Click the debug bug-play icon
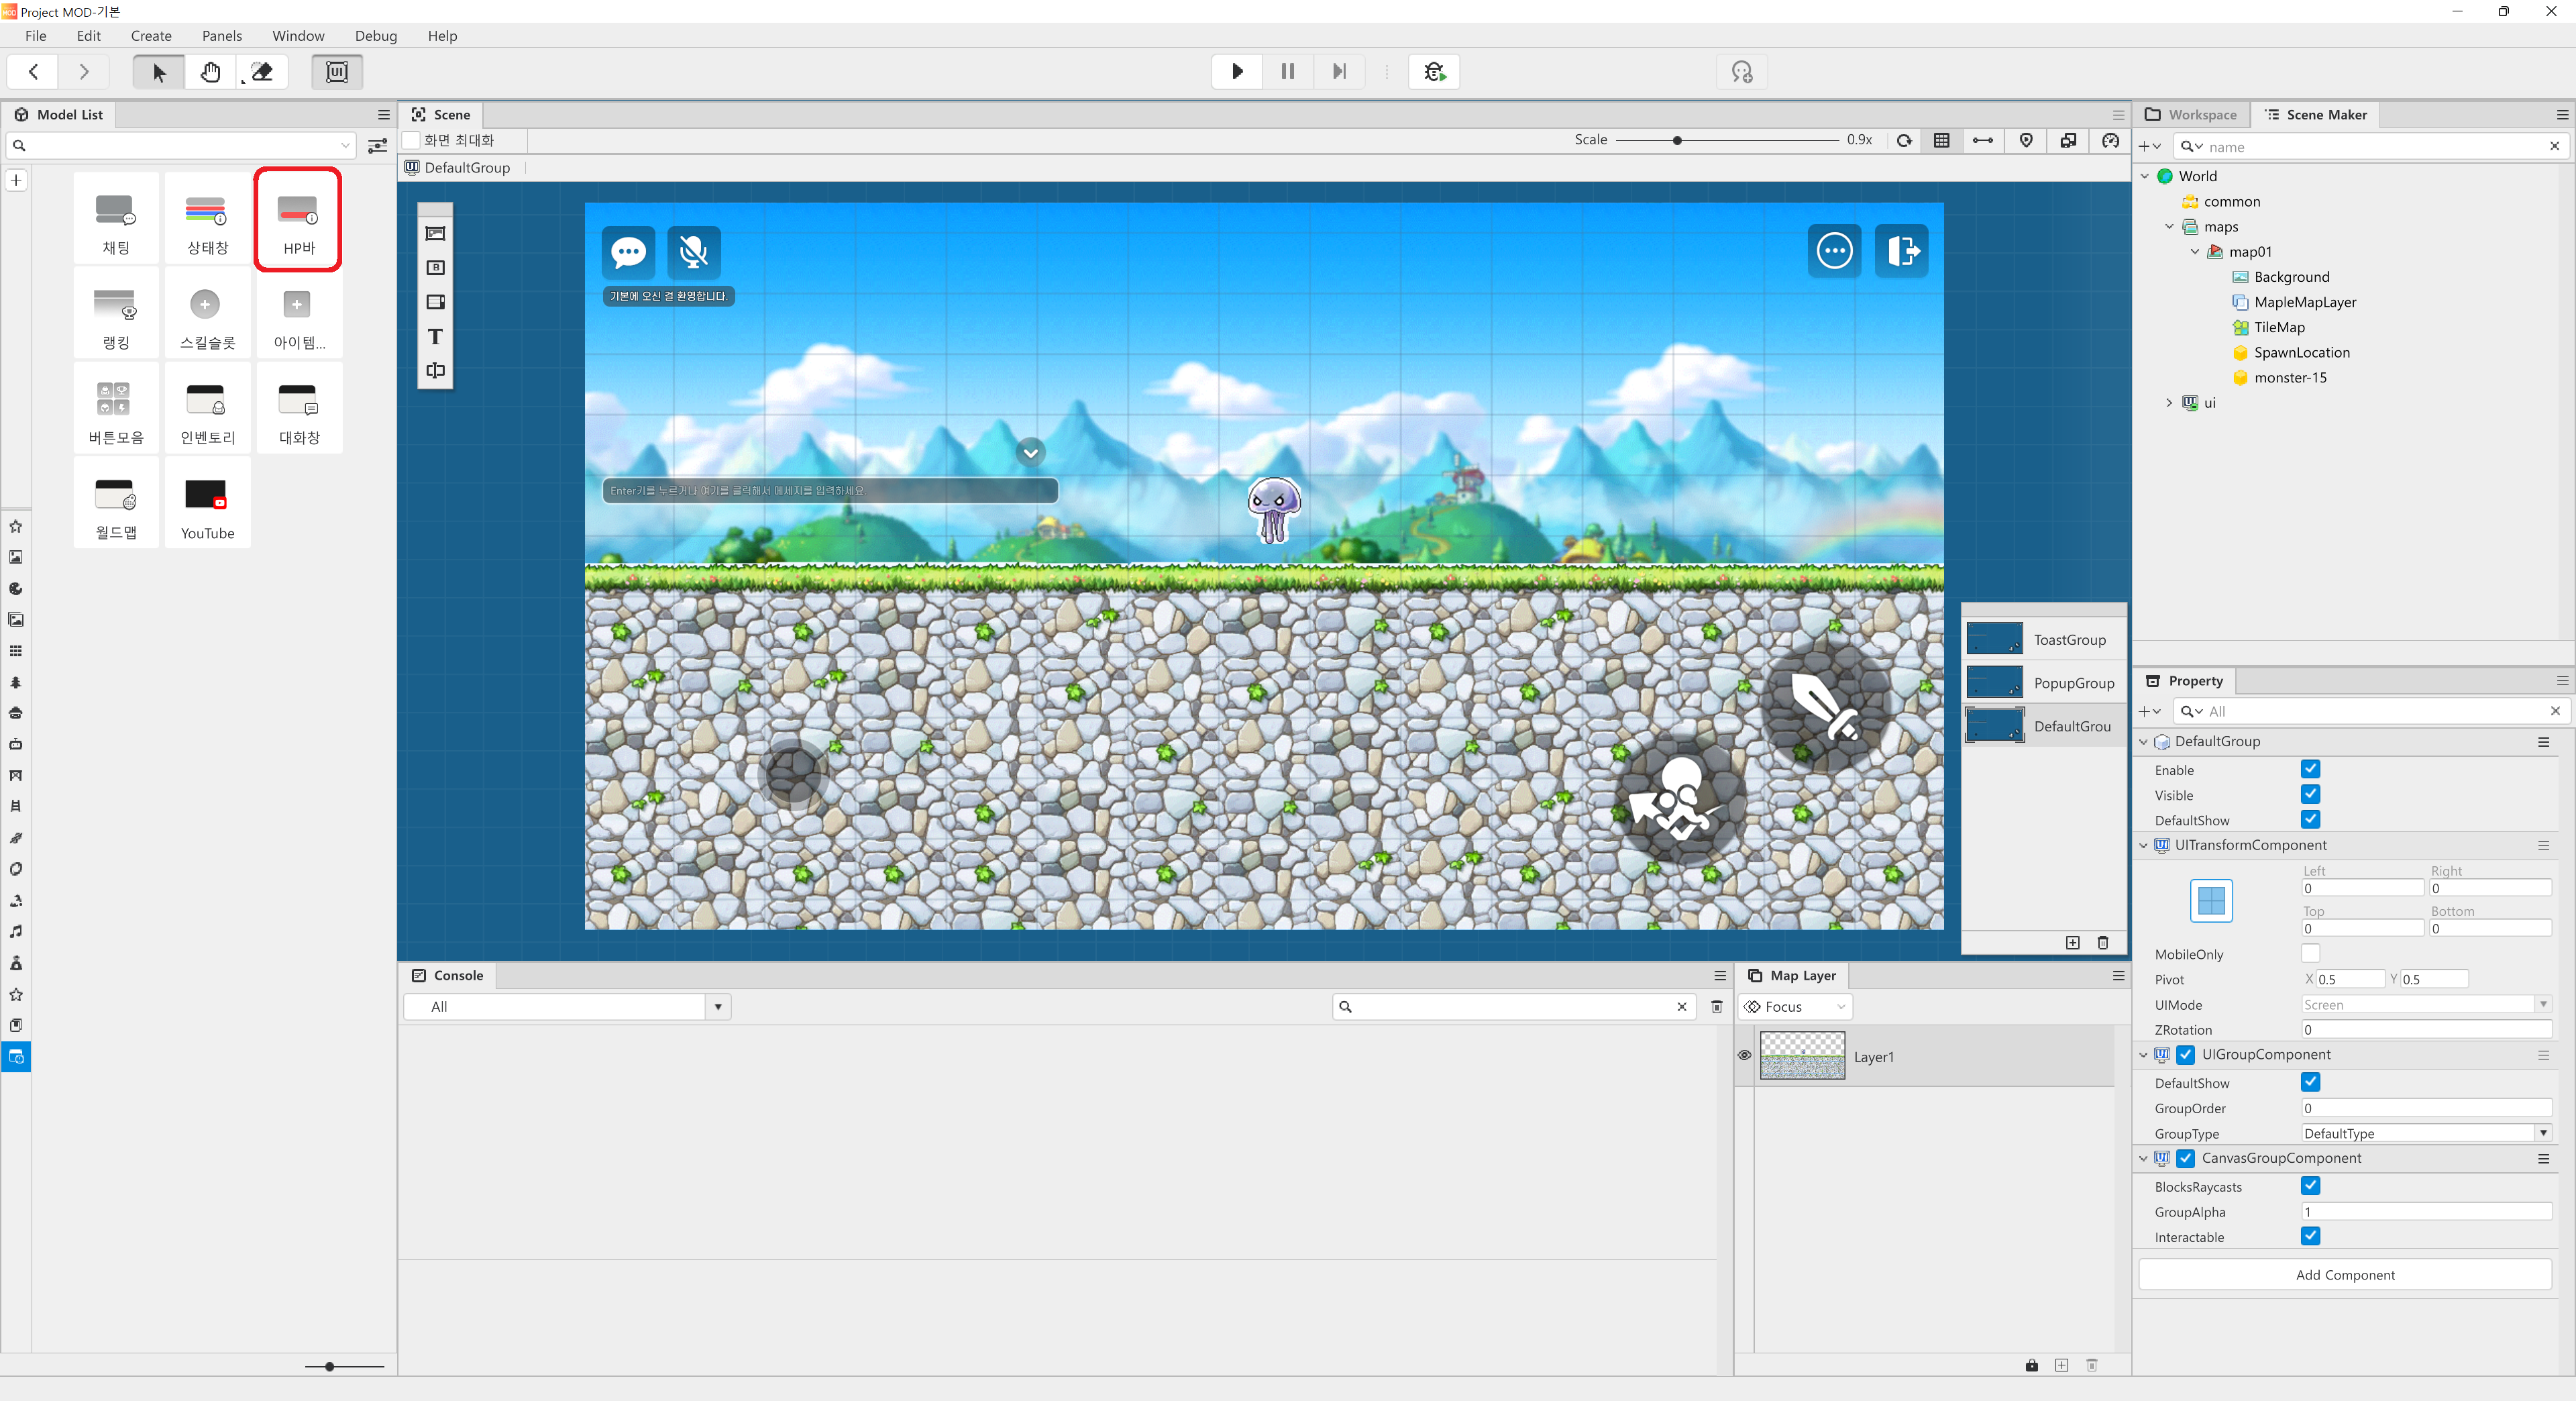Viewport: 2576px width, 1401px height. point(1434,72)
